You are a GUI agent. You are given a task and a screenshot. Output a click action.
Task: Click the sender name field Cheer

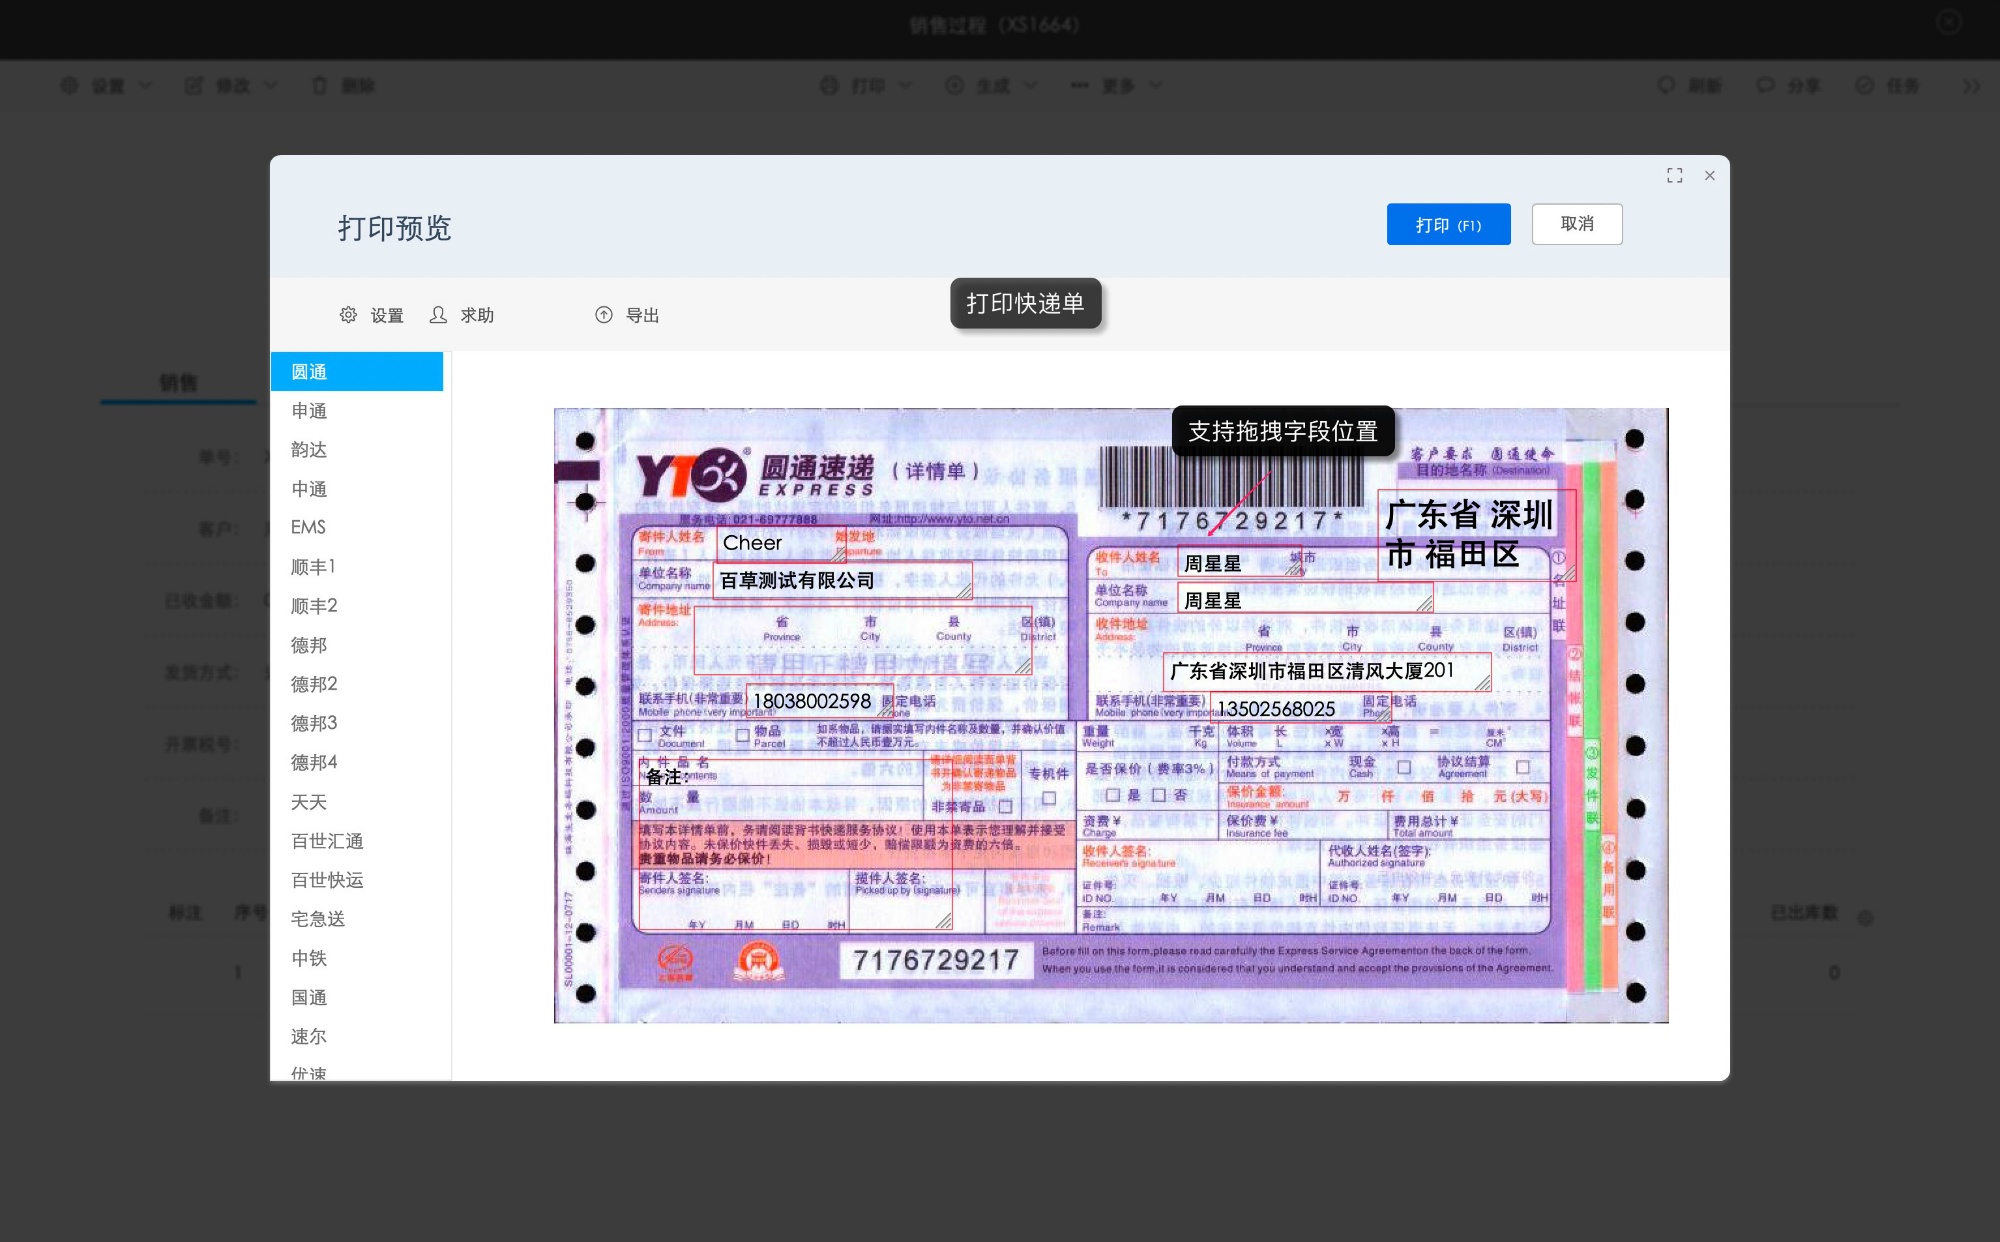click(x=781, y=543)
